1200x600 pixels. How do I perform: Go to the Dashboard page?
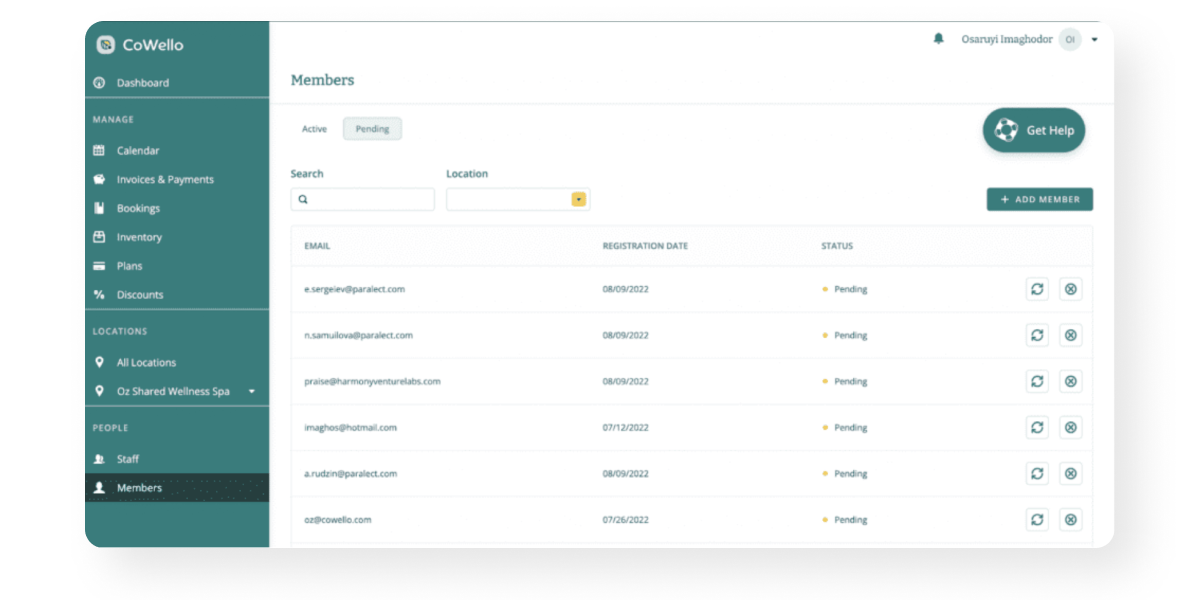[x=142, y=83]
